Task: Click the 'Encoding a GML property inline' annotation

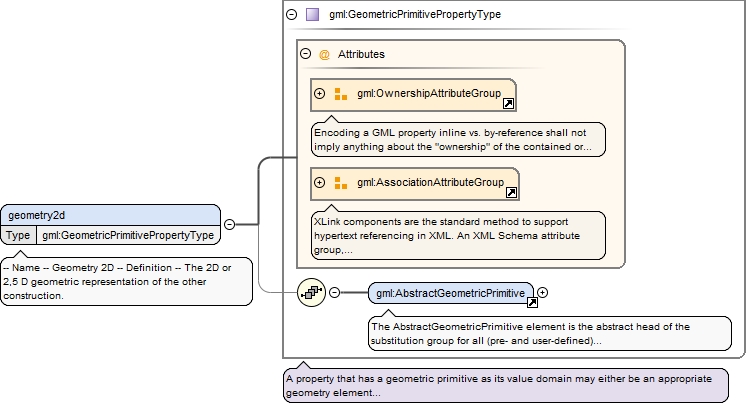Action: (458, 140)
